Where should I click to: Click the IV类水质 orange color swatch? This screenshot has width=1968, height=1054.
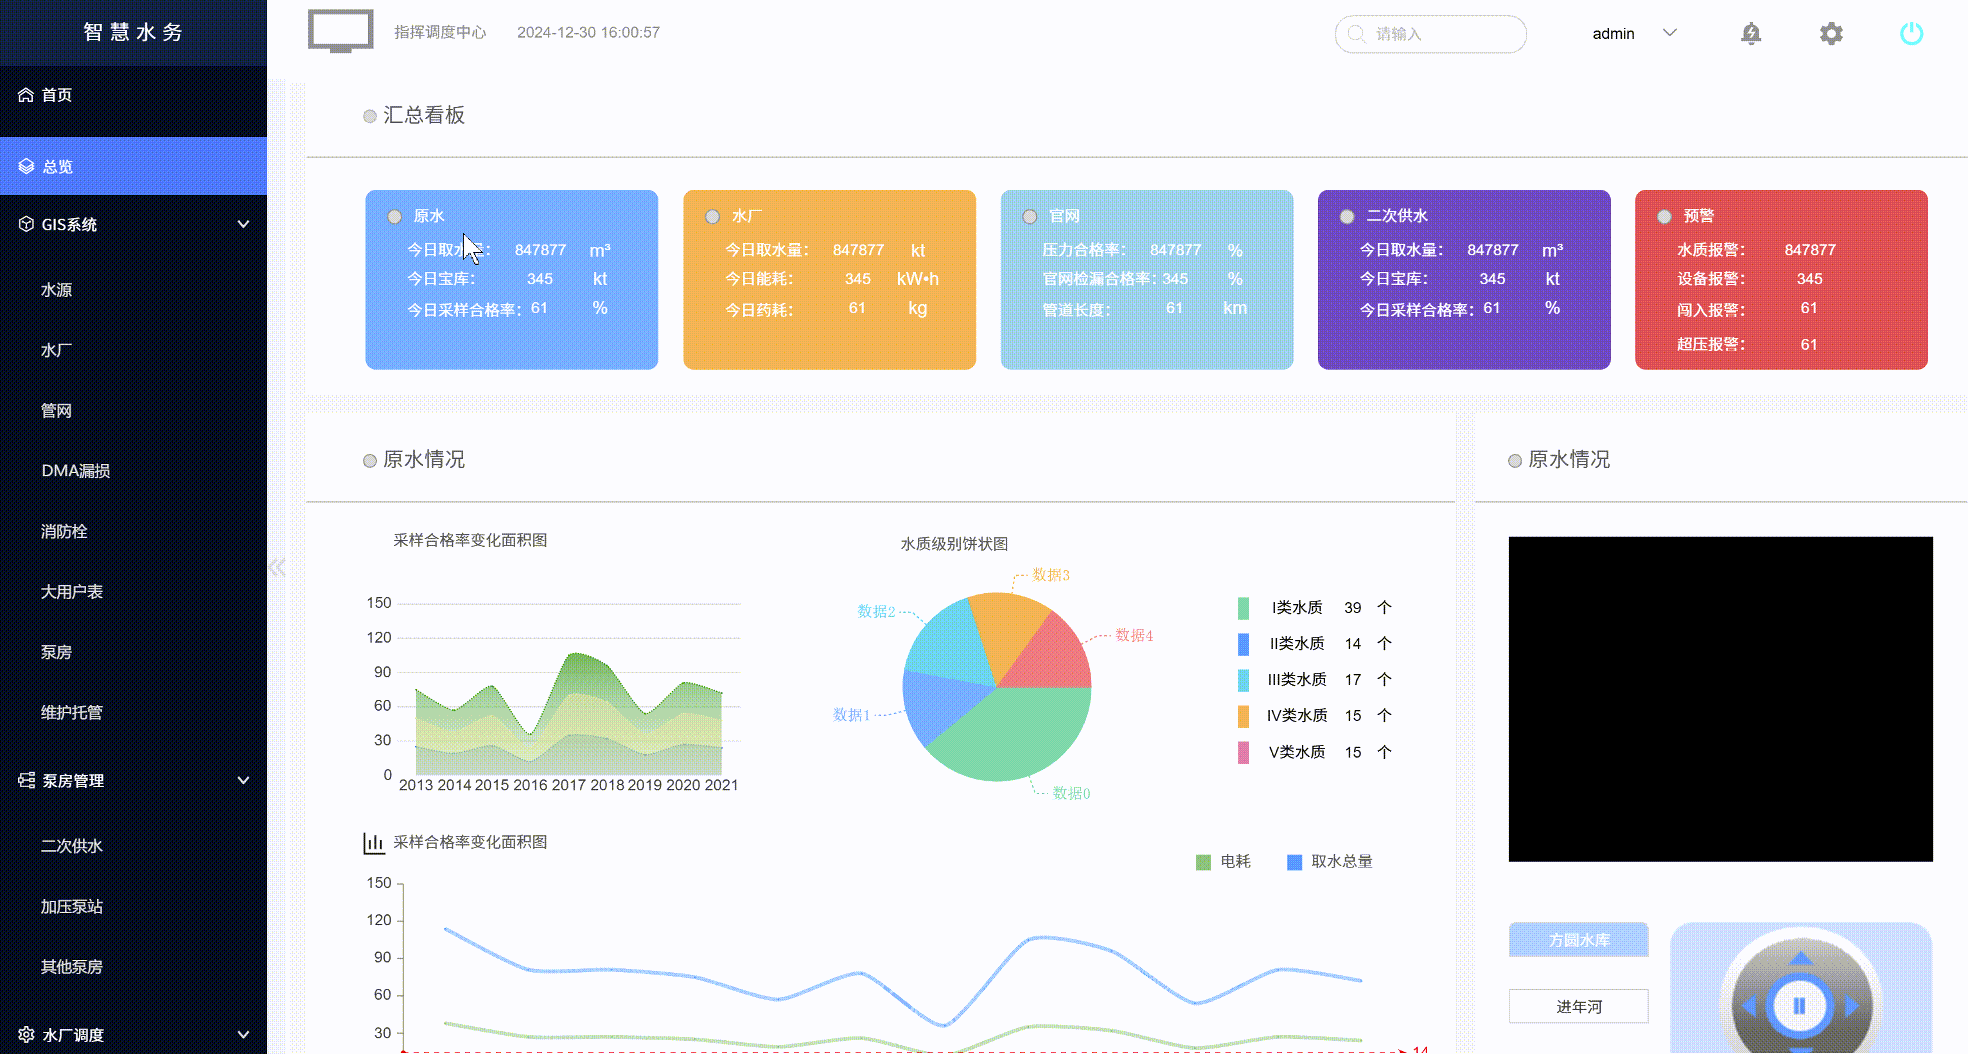pyautogui.click(x=1243, y=716)
